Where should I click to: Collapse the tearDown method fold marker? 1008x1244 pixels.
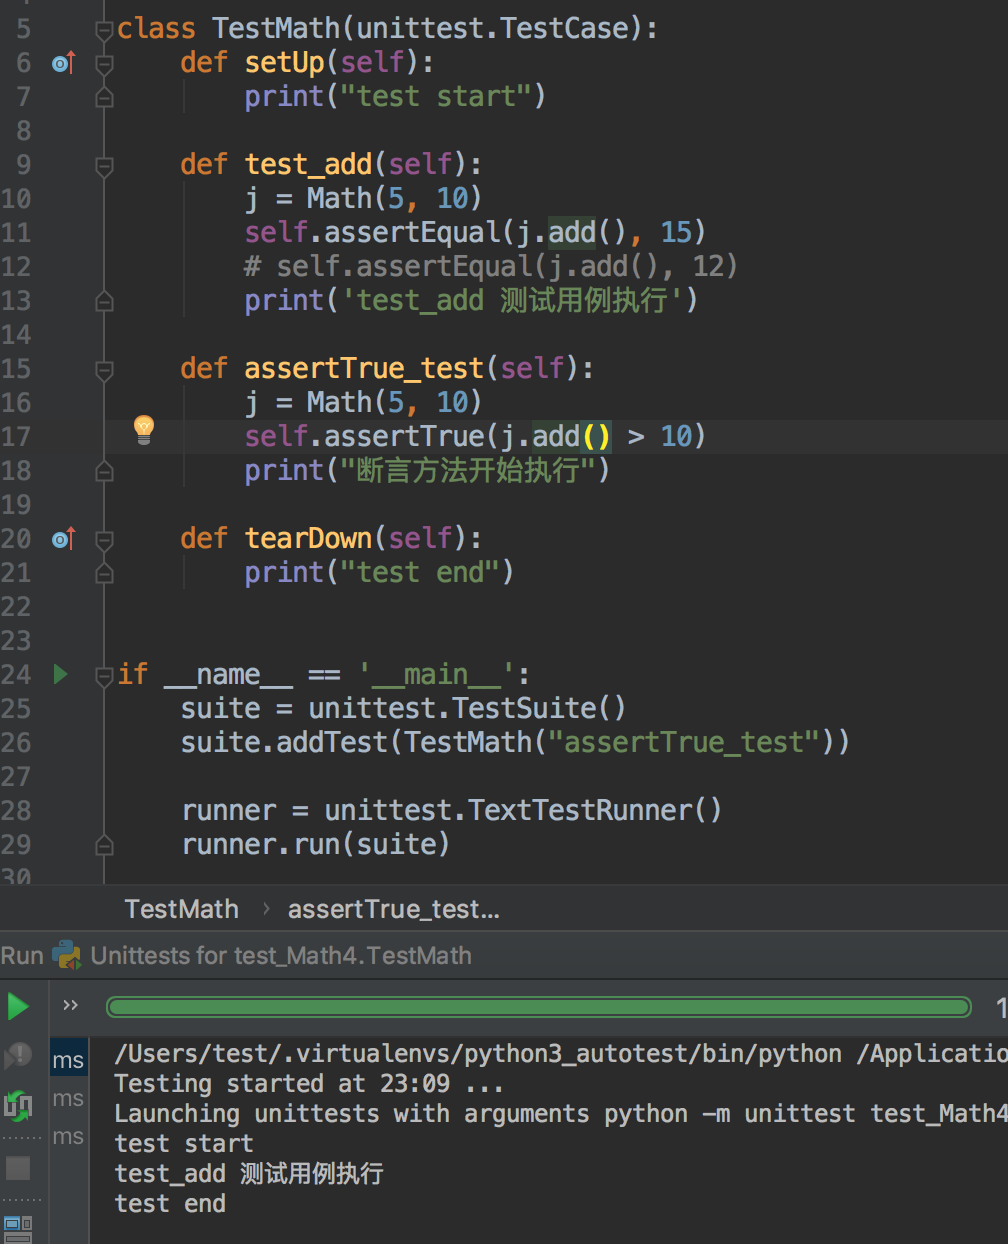point(104,540)
